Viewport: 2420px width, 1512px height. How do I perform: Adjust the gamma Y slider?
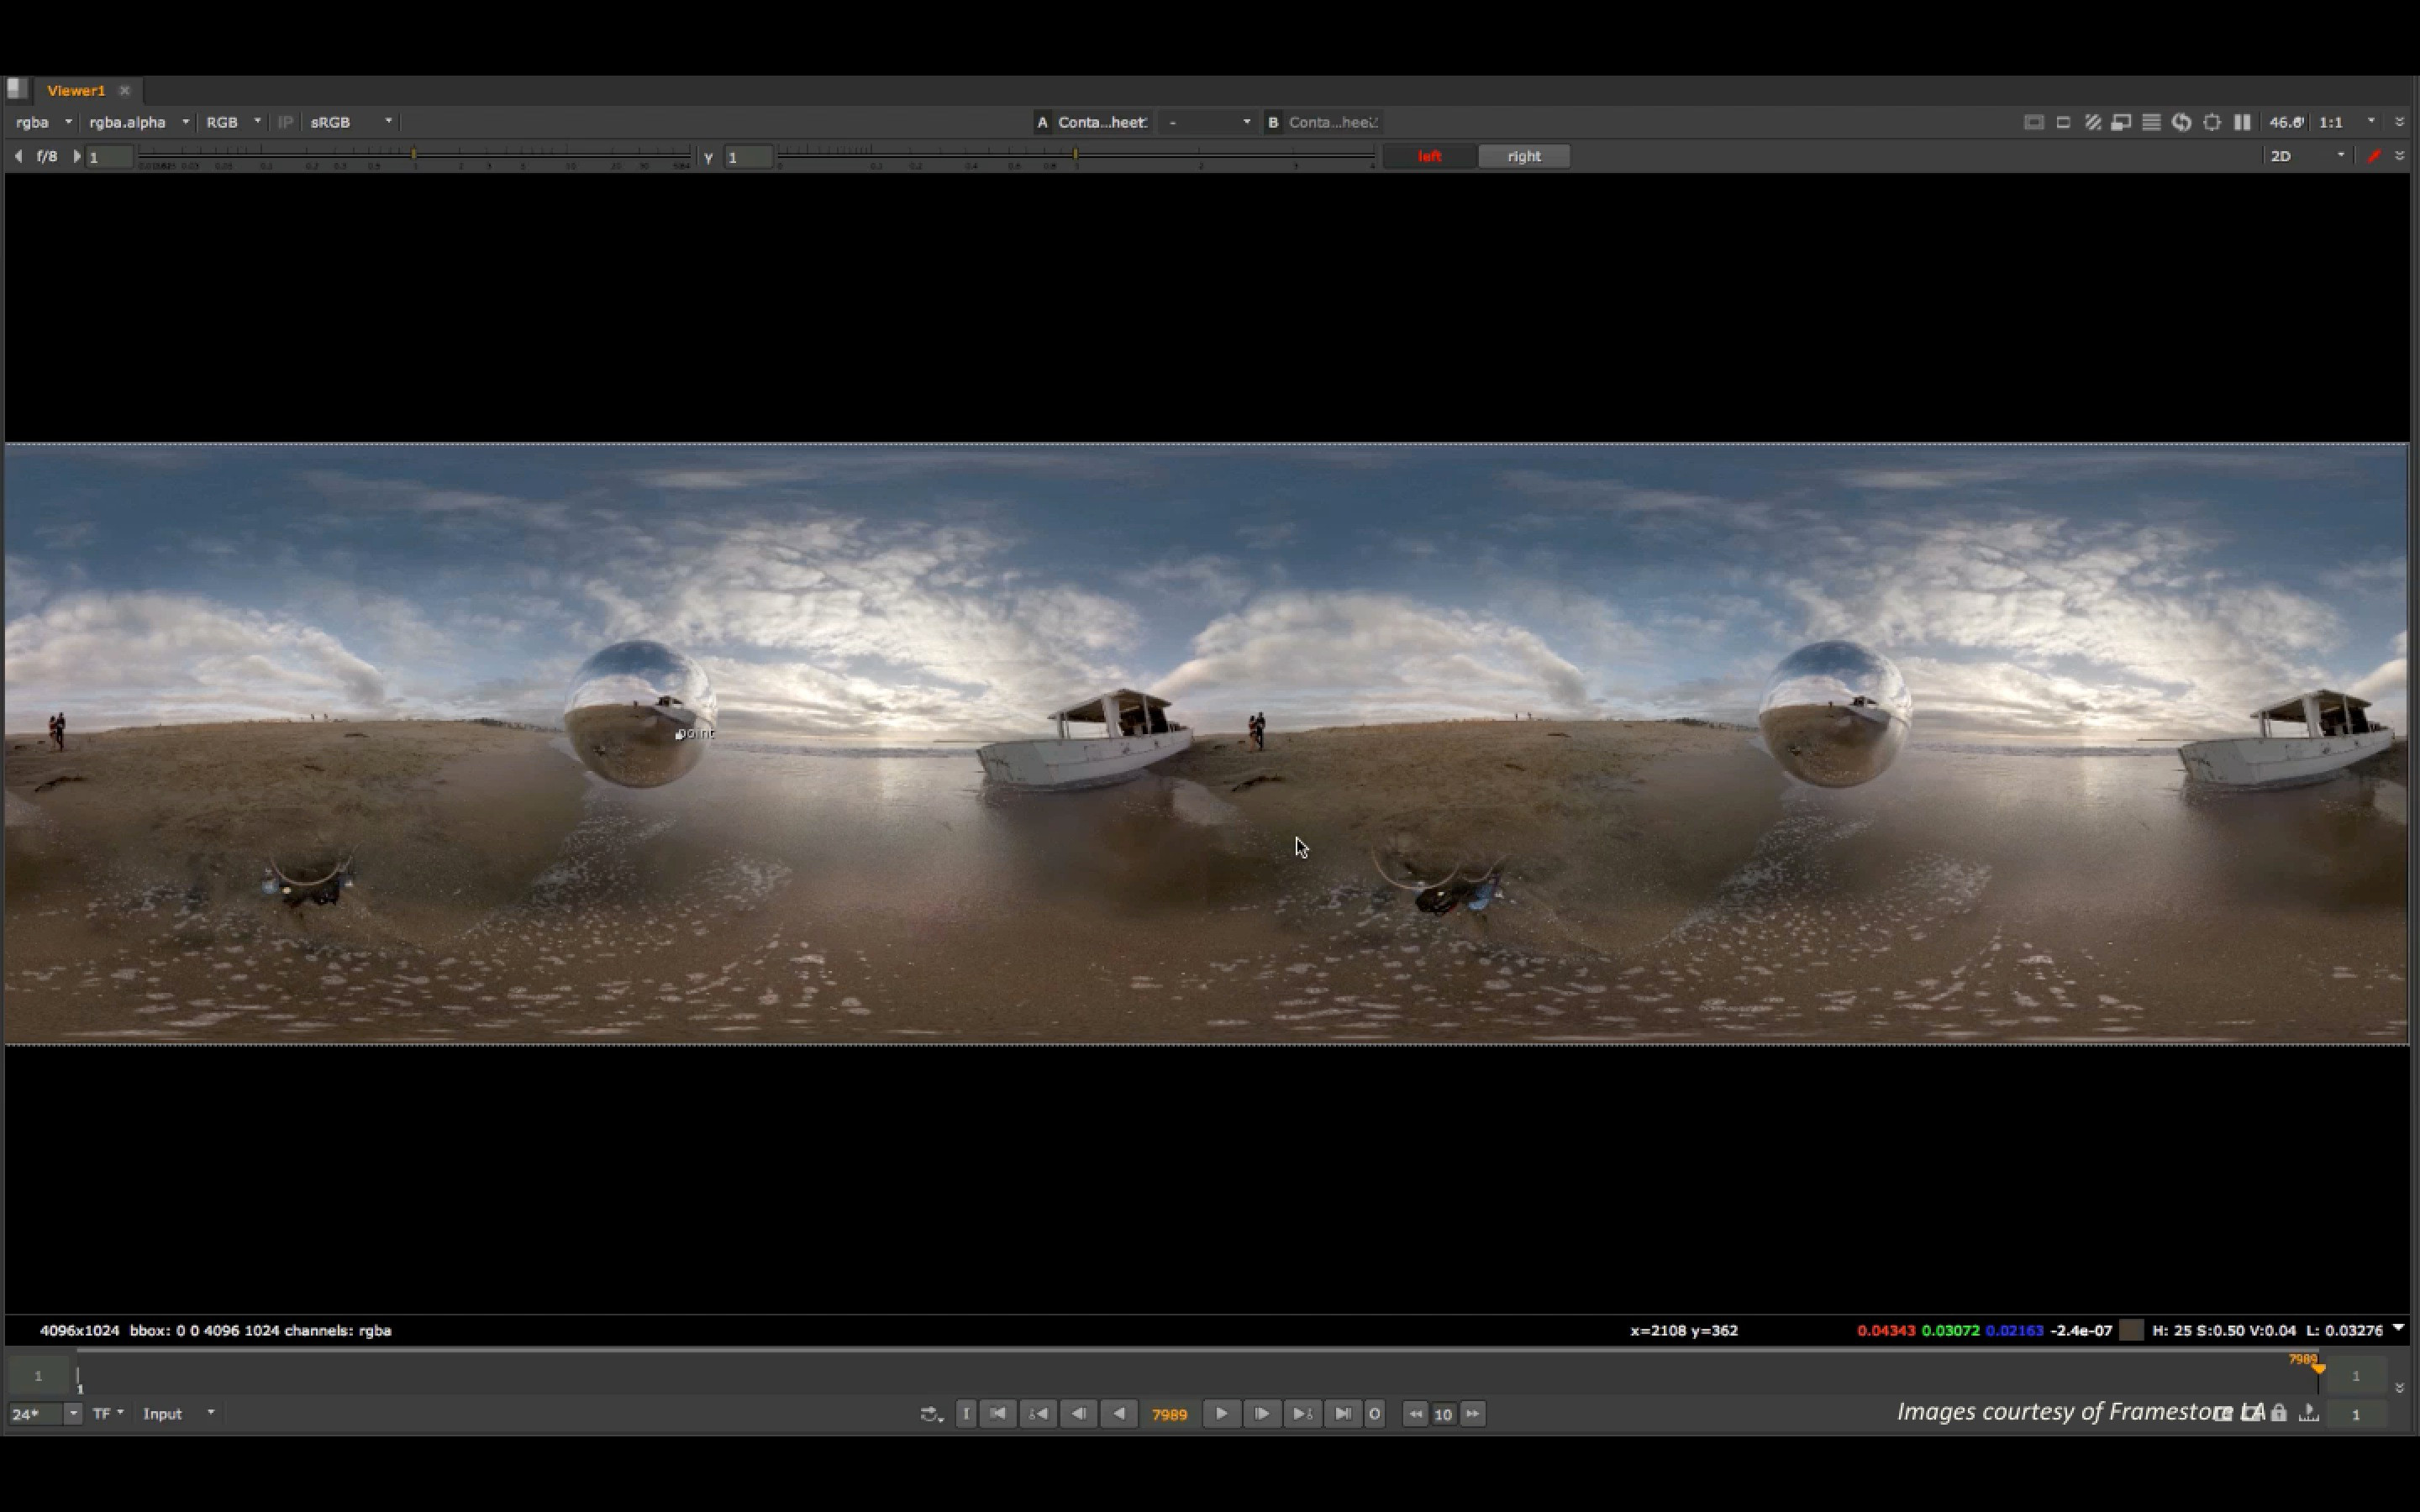[1075, 155]
